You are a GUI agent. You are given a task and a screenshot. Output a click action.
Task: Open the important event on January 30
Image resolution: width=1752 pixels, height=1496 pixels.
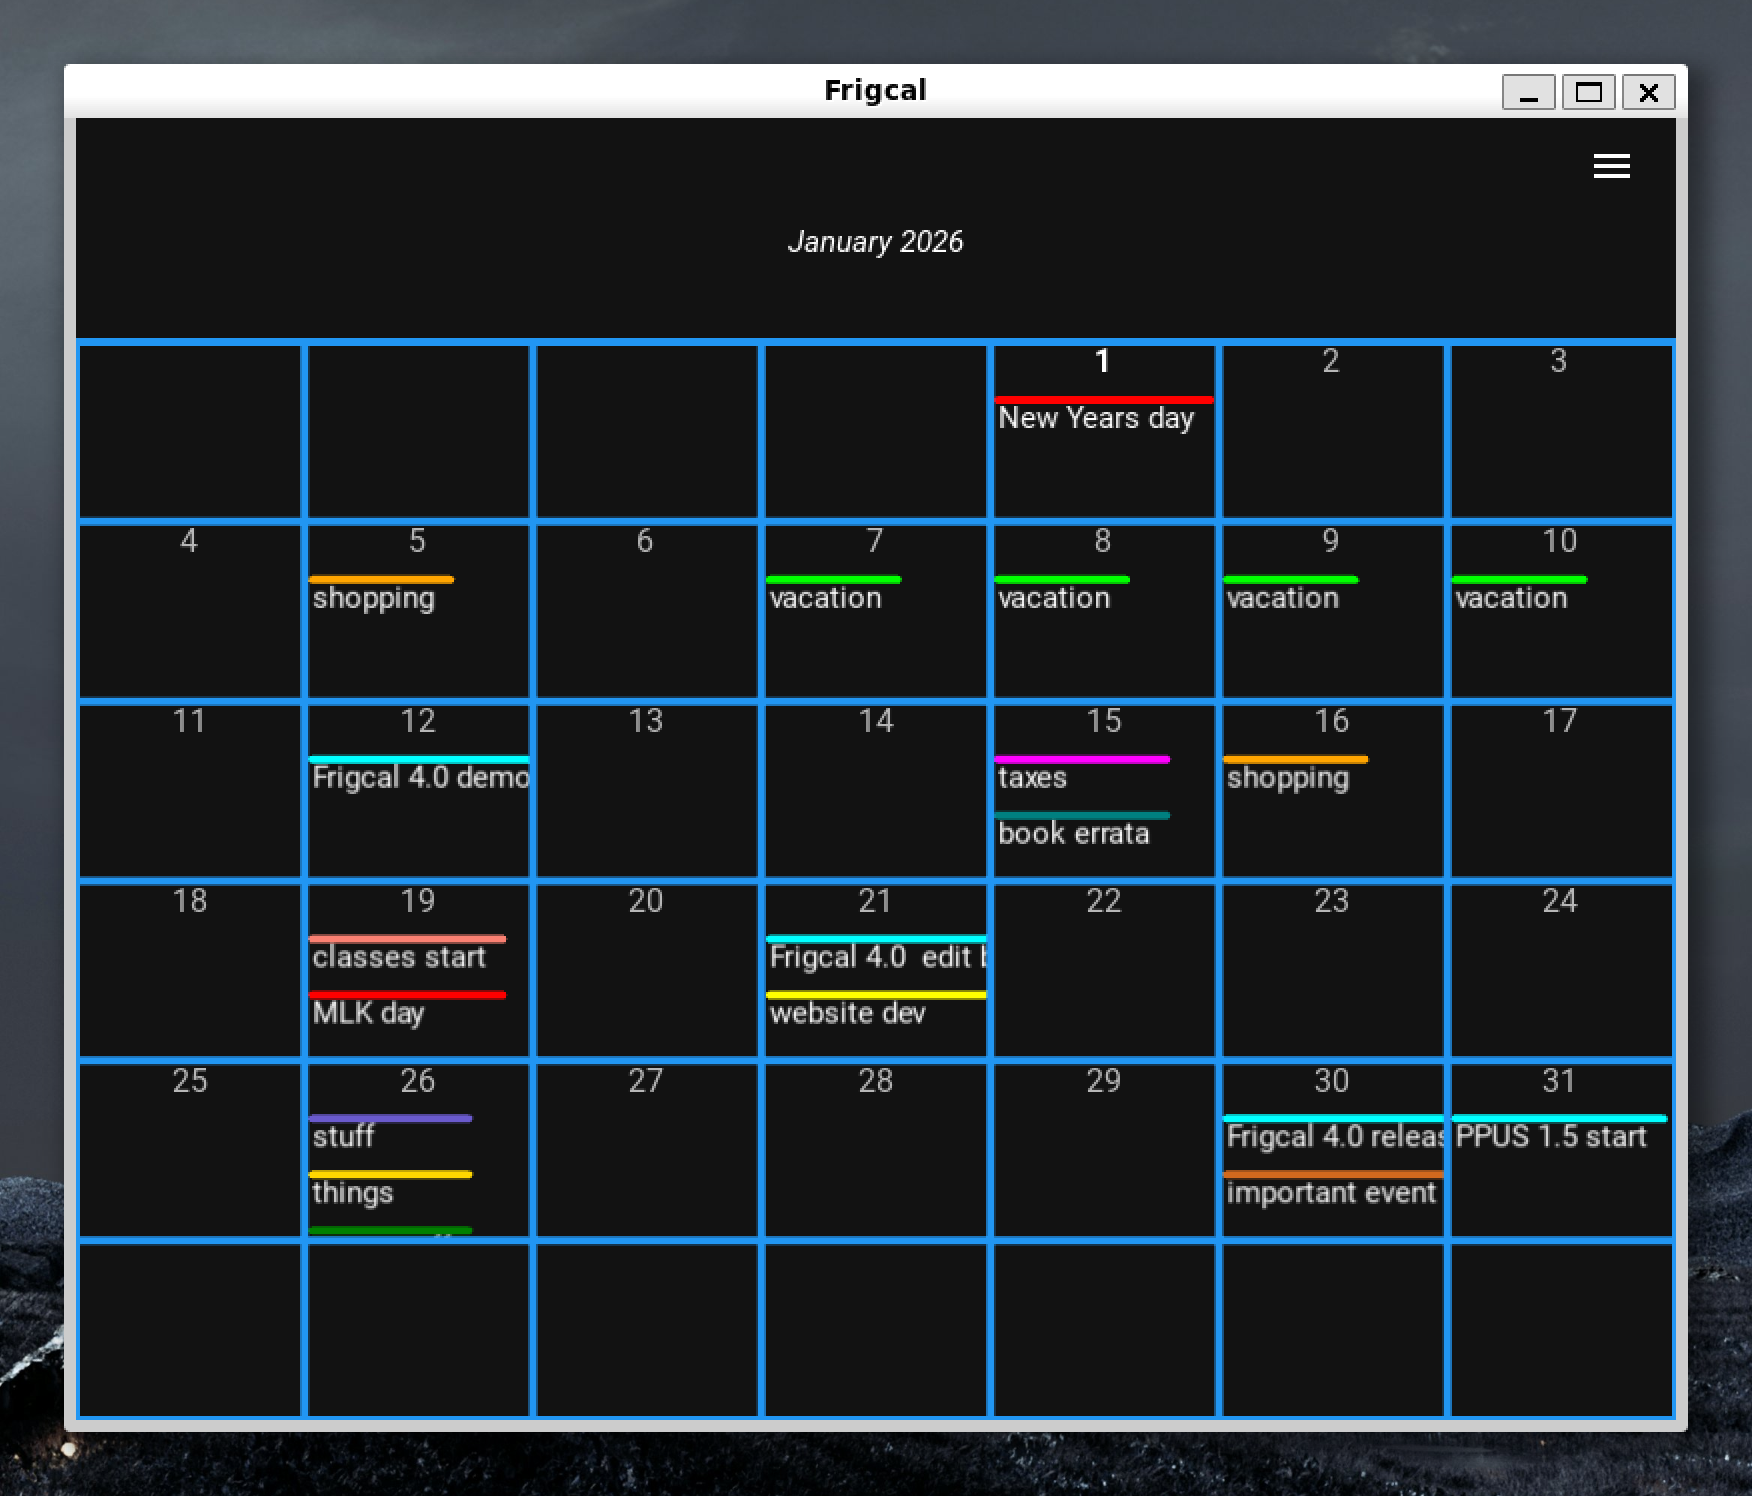coord(1331,1193)
